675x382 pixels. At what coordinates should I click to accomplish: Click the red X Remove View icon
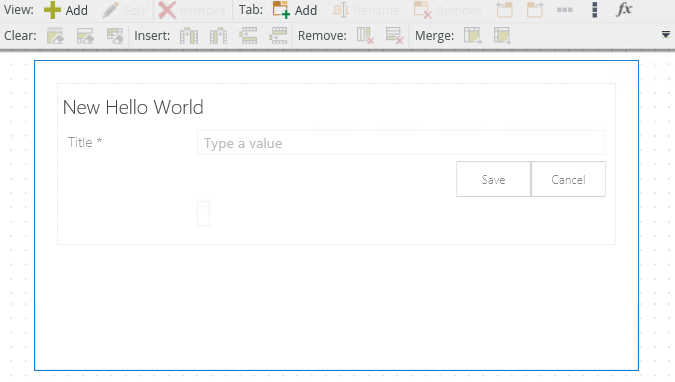(x=167, y=10)
